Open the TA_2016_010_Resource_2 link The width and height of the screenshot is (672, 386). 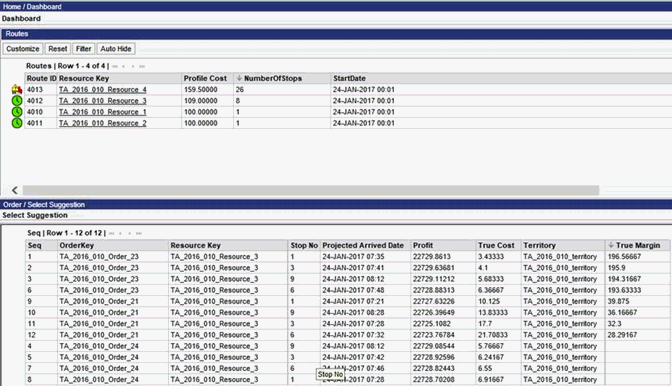(102, 123)
